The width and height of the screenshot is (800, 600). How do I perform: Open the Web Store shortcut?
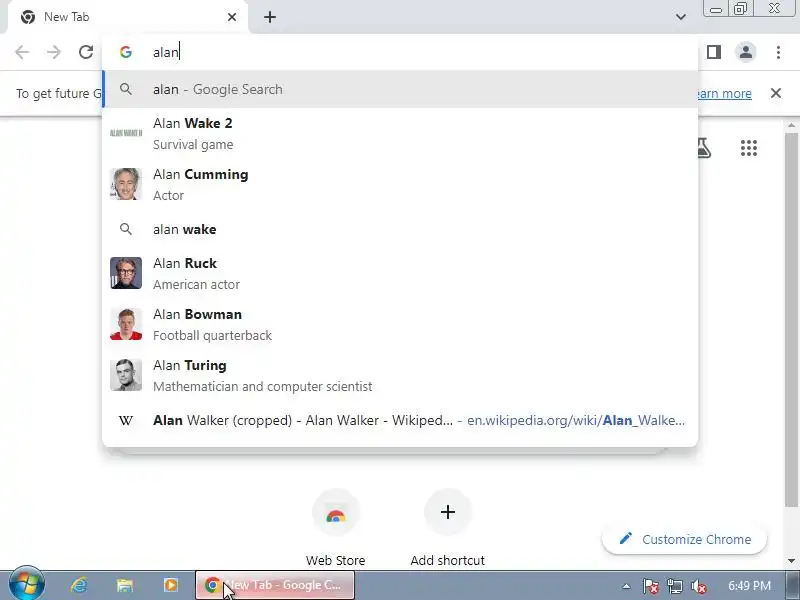click(336, 528)
